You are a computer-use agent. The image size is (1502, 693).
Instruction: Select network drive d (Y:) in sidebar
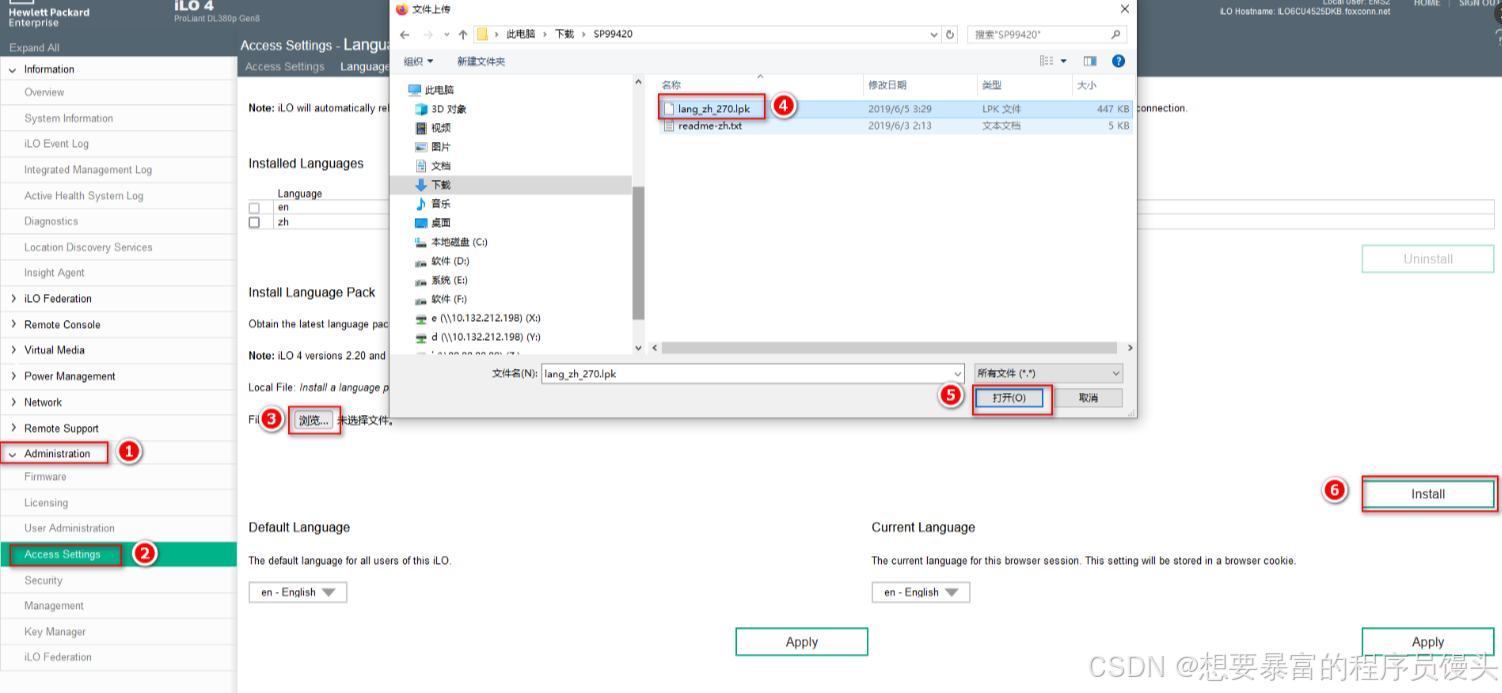click(477, 337)
